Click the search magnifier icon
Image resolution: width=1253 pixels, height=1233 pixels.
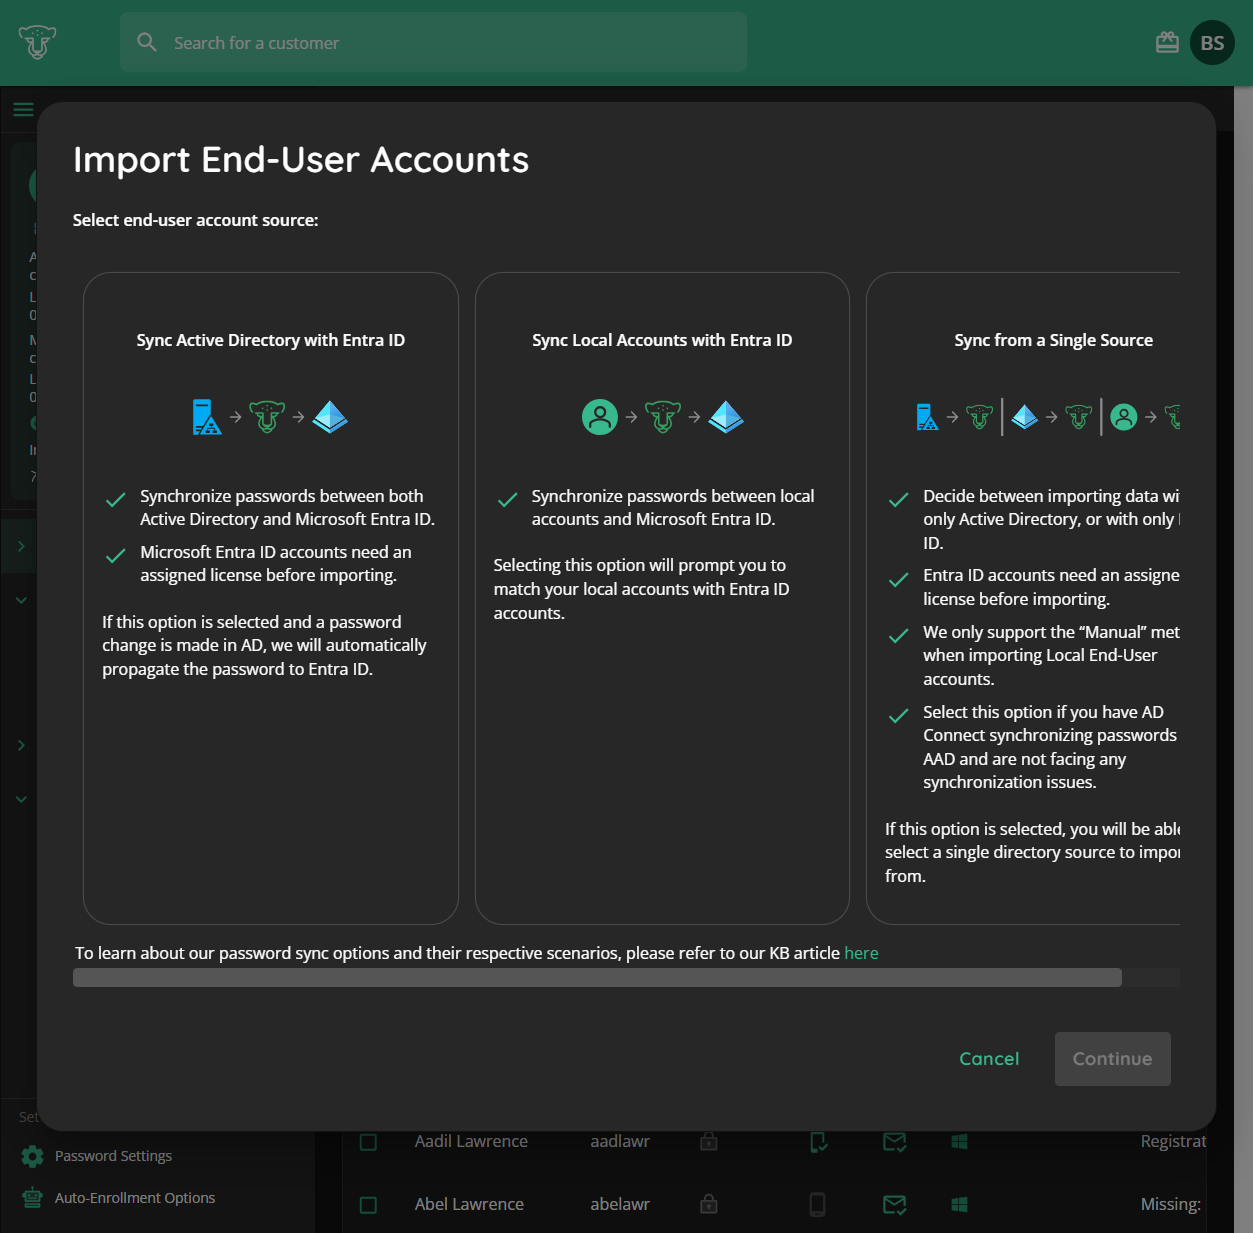[x=147, y=42]
